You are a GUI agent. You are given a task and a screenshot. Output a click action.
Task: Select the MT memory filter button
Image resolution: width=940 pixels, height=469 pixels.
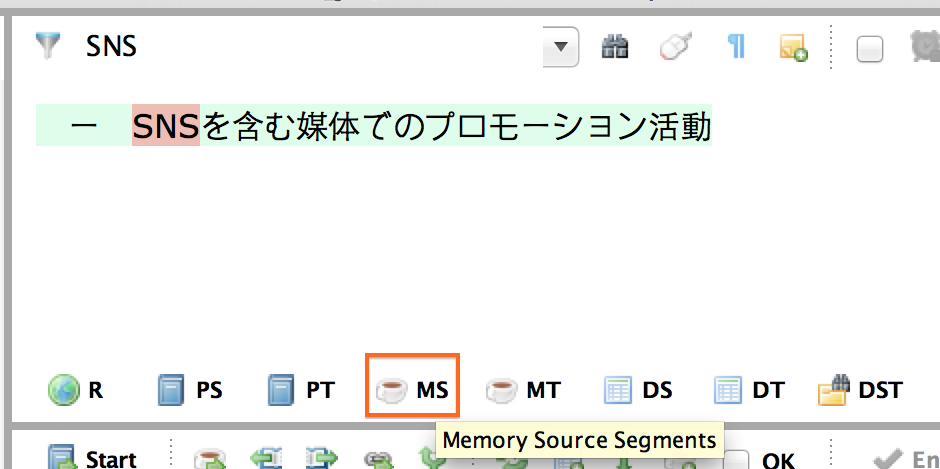point(523,390)
